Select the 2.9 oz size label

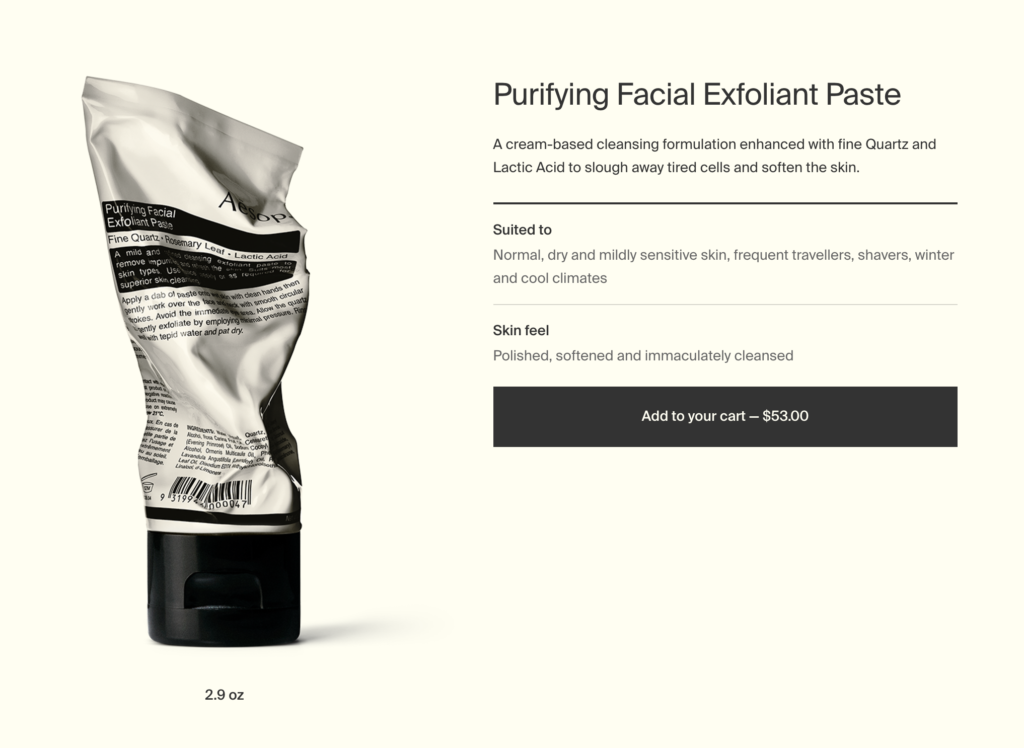(224, 694)
